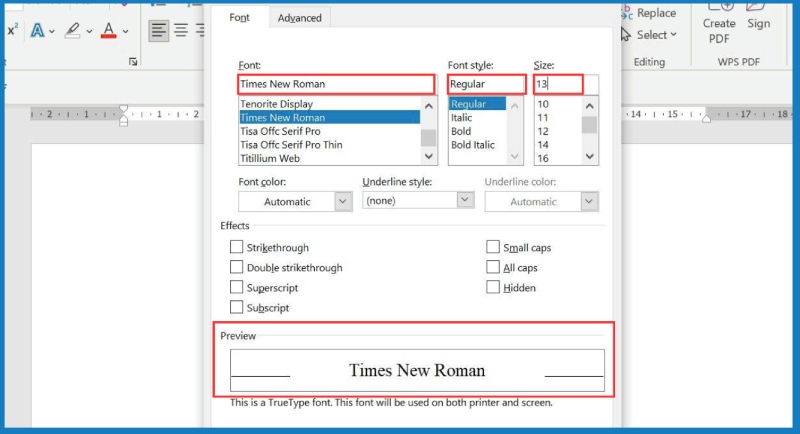Check the Hidden effect checkbox
This screenshot has height=434, width=800.
pos(493,287)
